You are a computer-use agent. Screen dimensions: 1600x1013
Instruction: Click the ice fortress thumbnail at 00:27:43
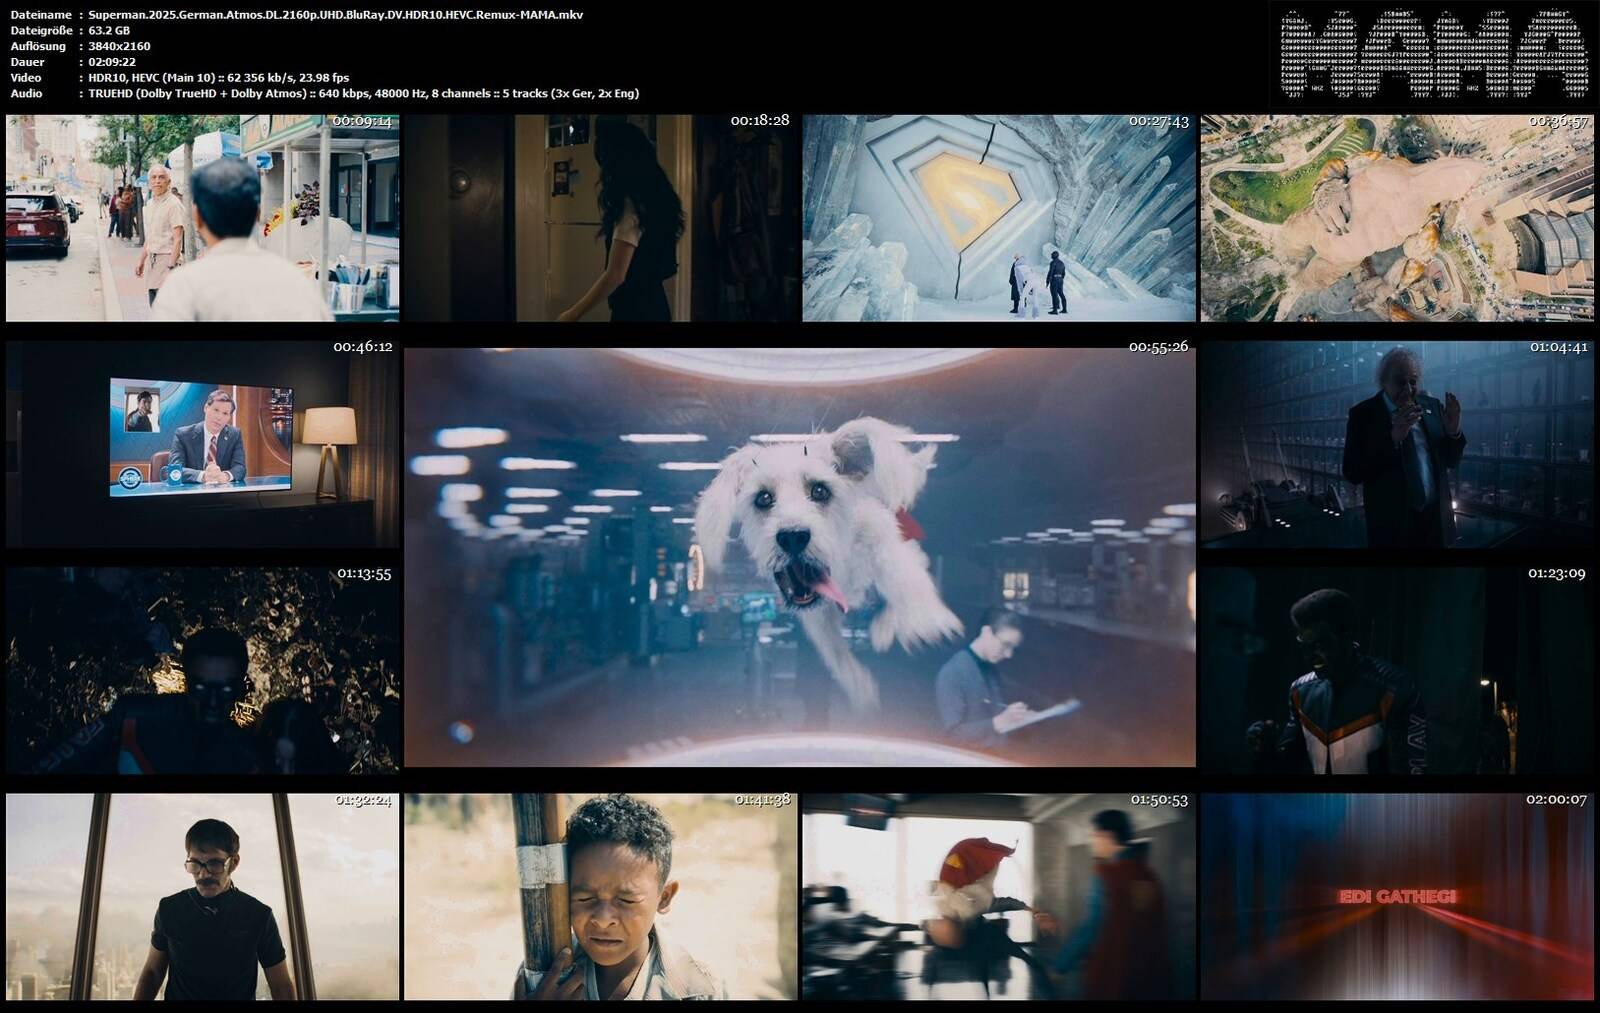999,218
